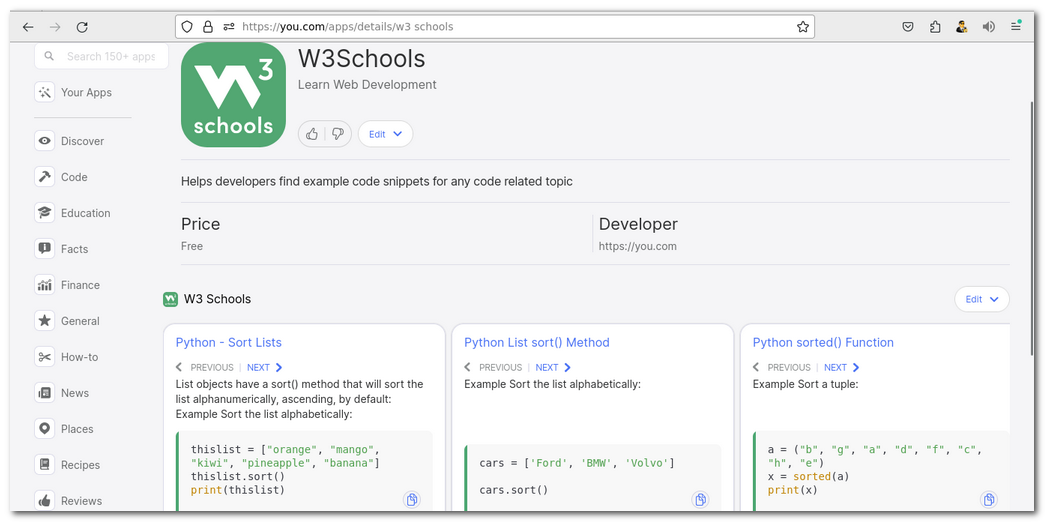
Task: Open the Facts category
Action: (x=61, y=249)
